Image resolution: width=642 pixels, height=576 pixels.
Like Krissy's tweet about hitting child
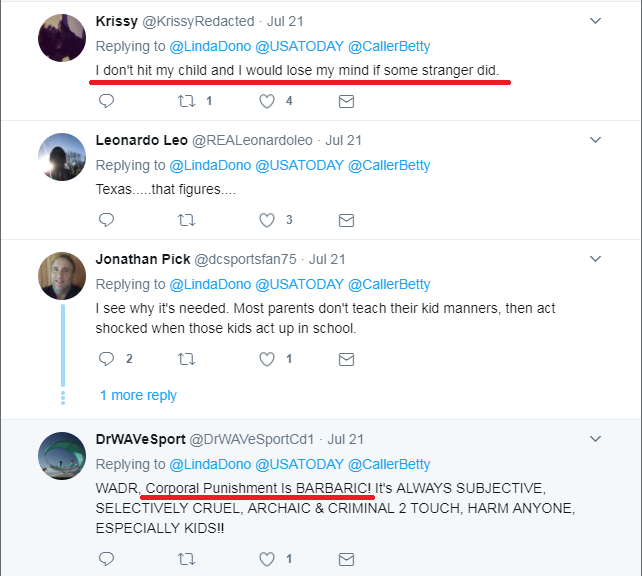tap(267, 101)
